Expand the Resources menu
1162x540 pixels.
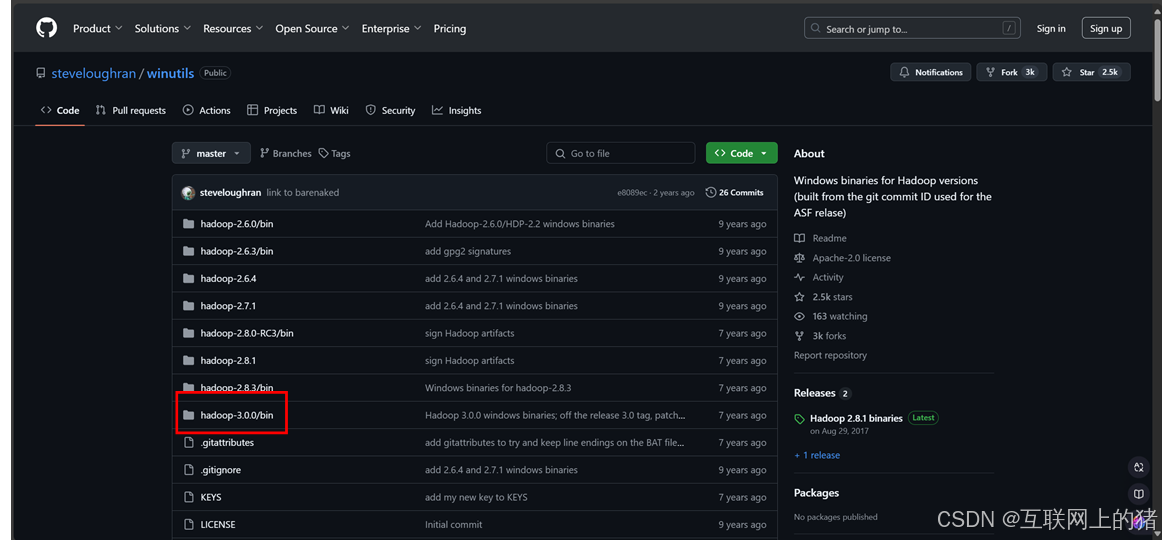click(233, 28)
